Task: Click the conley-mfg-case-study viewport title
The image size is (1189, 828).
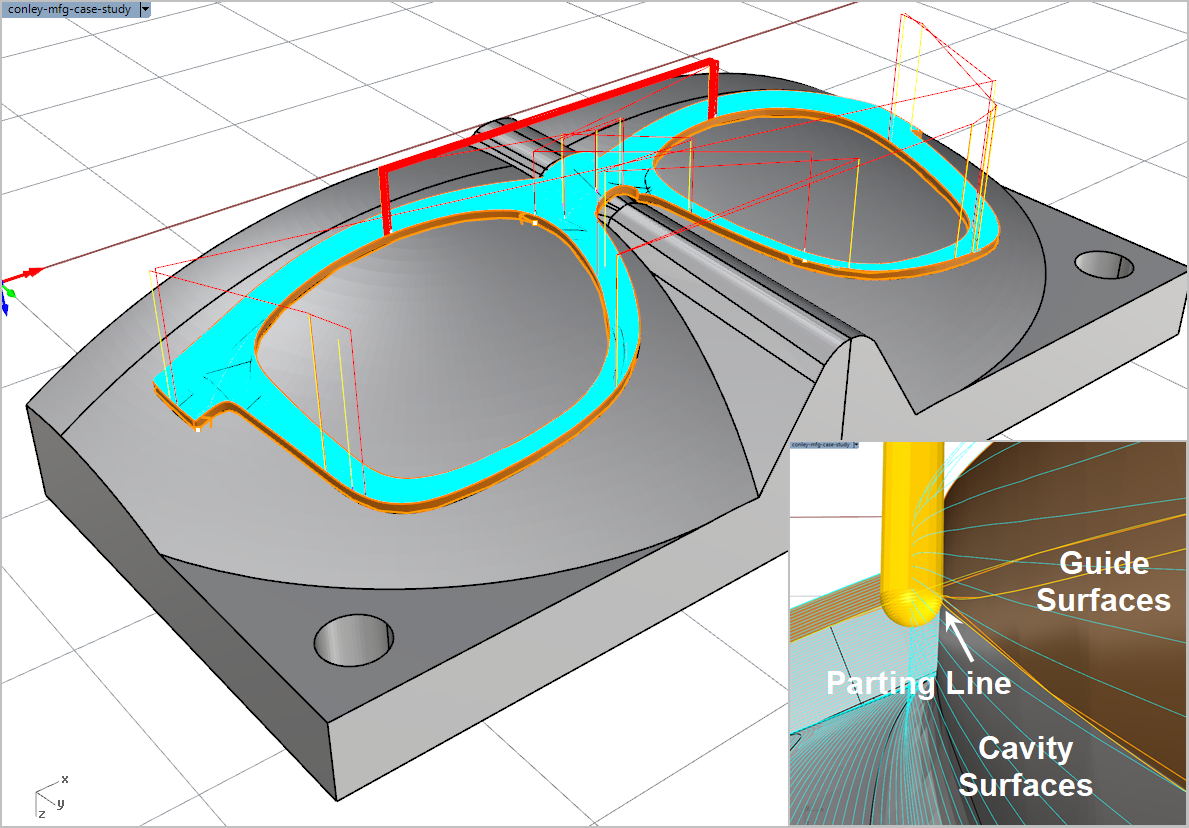Action: point(69,8)
